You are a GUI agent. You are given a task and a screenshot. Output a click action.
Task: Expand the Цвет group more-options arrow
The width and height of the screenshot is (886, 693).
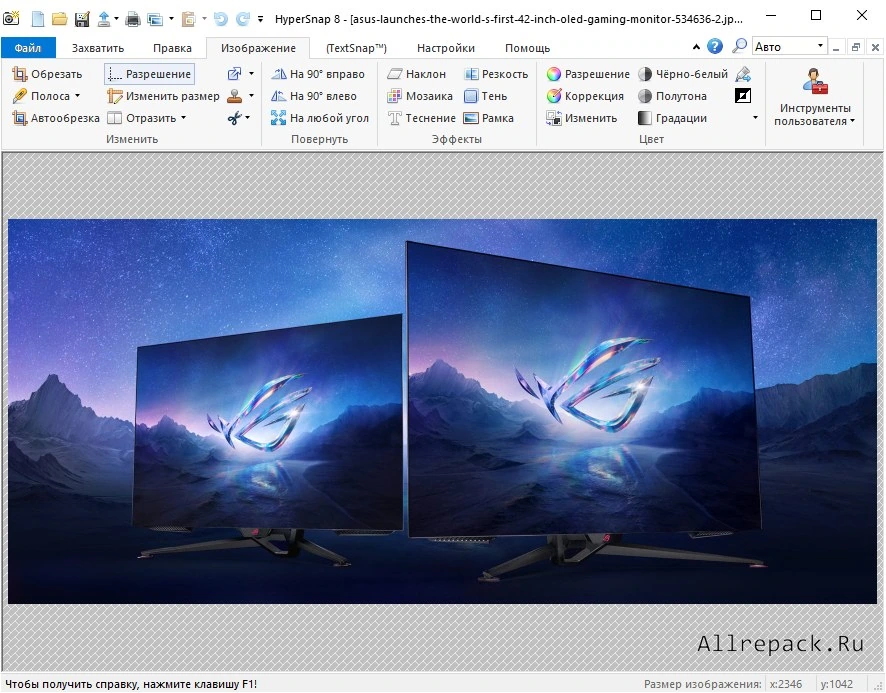coord(755,118)
